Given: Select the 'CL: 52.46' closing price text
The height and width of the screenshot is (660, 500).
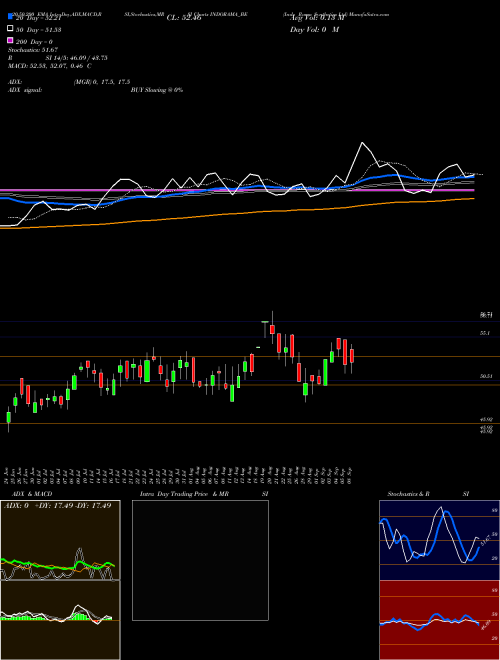Looking at the screenshot, I should pyautogui.click(x=184, y=18).
